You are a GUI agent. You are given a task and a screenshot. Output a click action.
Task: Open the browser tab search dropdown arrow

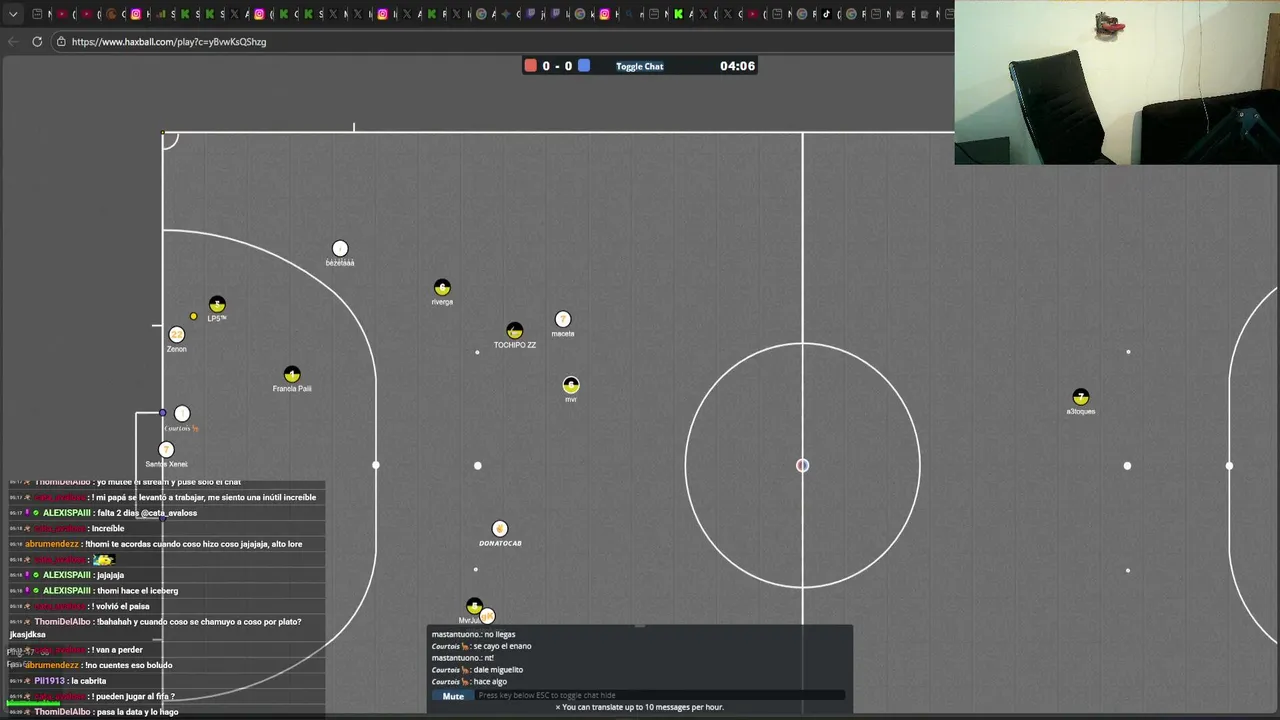coord(13,14)
